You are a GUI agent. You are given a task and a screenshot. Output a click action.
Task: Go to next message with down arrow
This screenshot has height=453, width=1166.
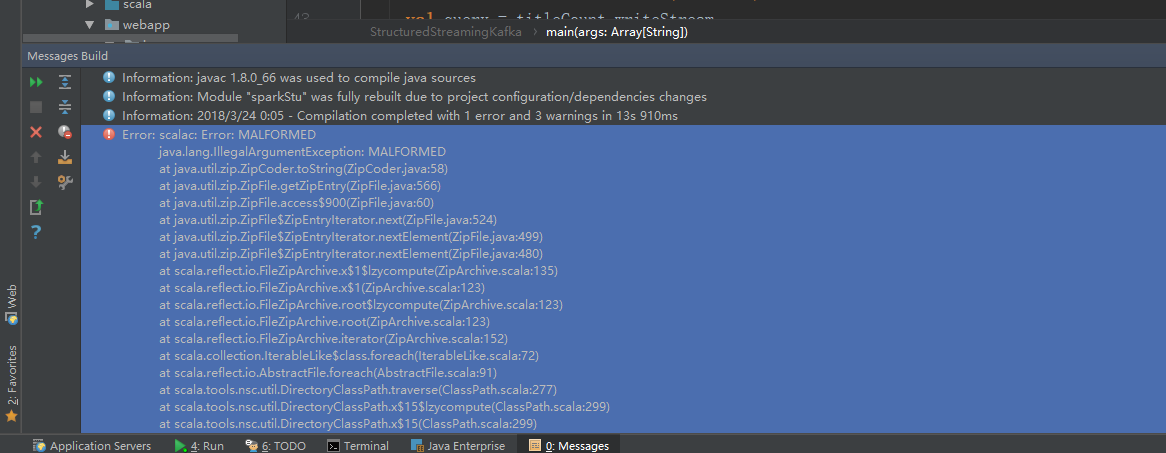pyautogui.click(x=36, y=182)
